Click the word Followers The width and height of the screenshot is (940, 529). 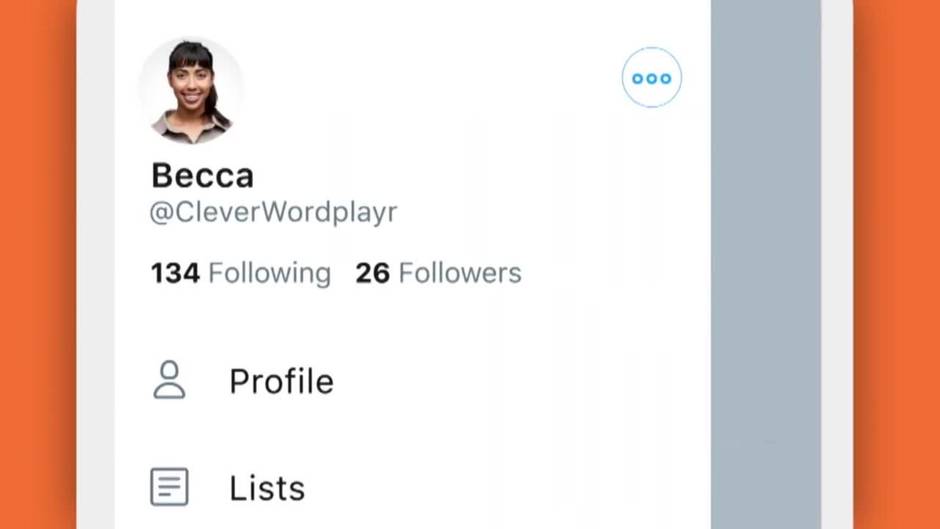[x=460, y=273]
